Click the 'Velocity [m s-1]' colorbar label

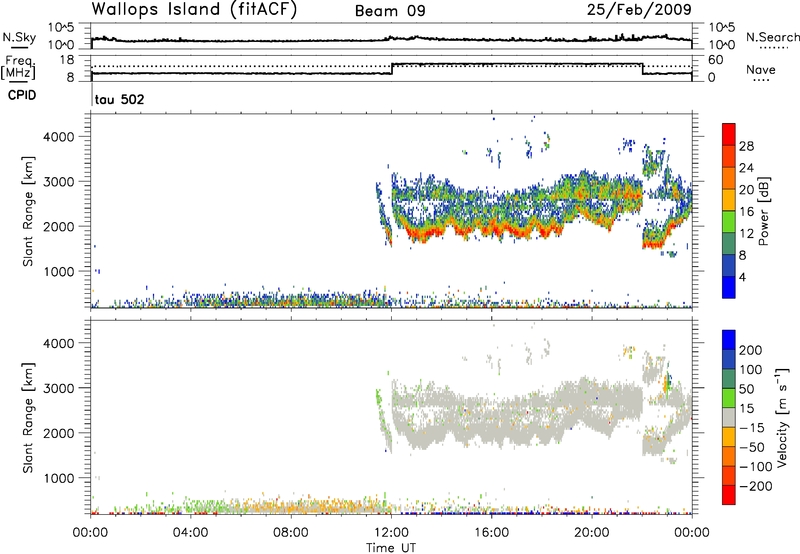click(782, 418)
